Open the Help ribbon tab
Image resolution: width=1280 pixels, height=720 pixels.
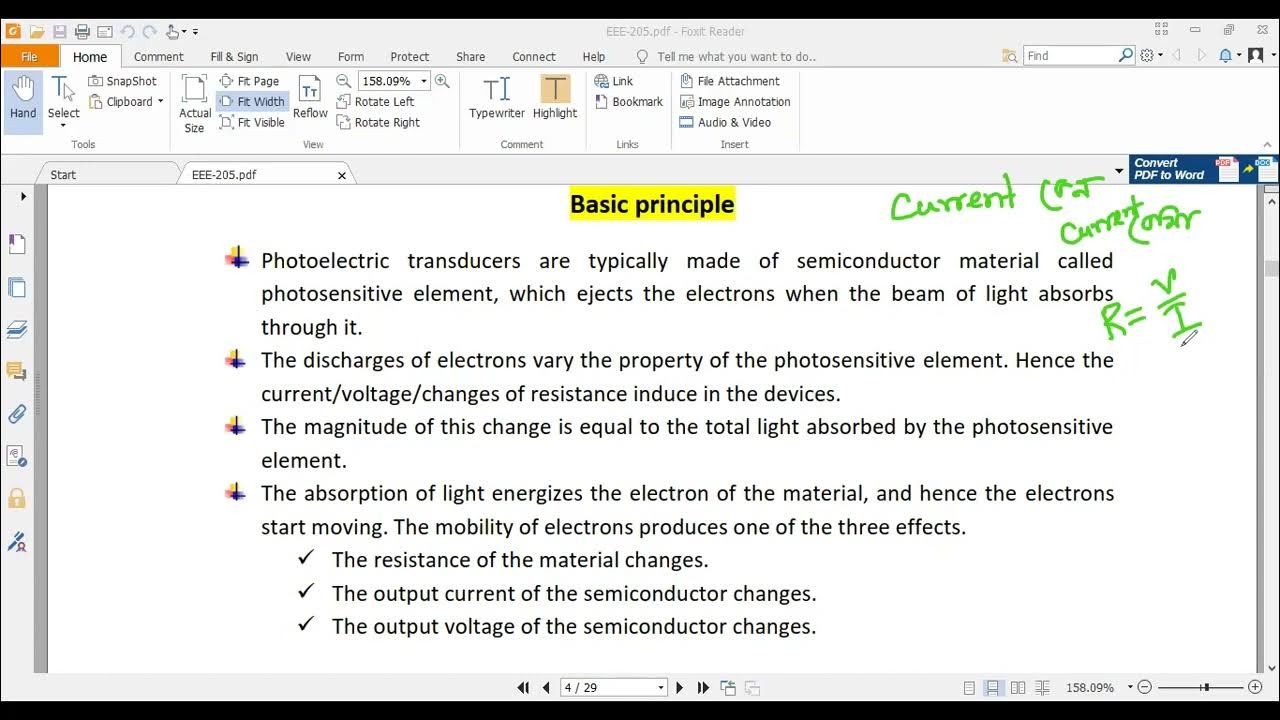click(594, 57)
